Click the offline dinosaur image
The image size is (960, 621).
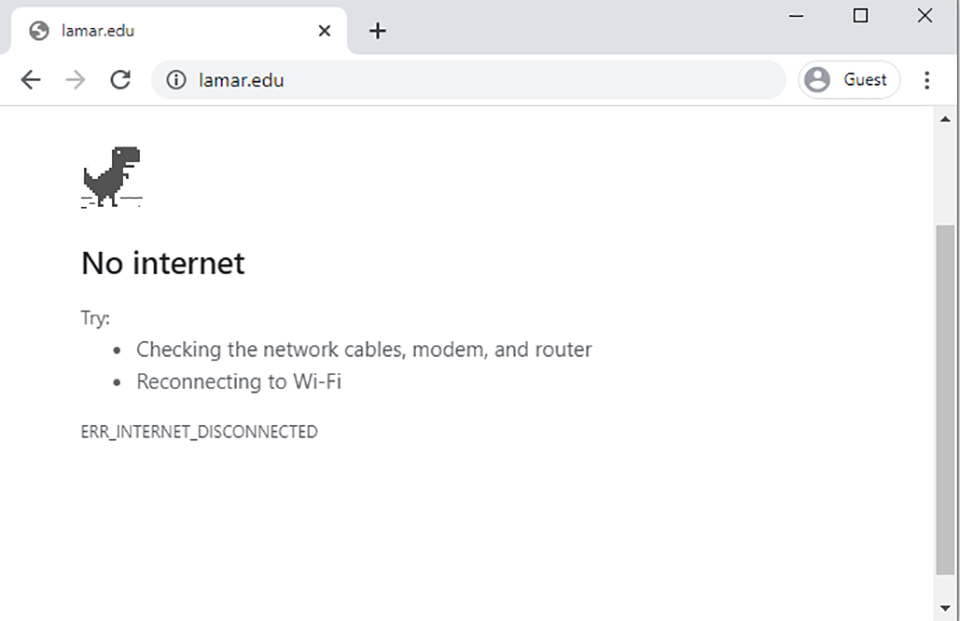tap(111, 177)
